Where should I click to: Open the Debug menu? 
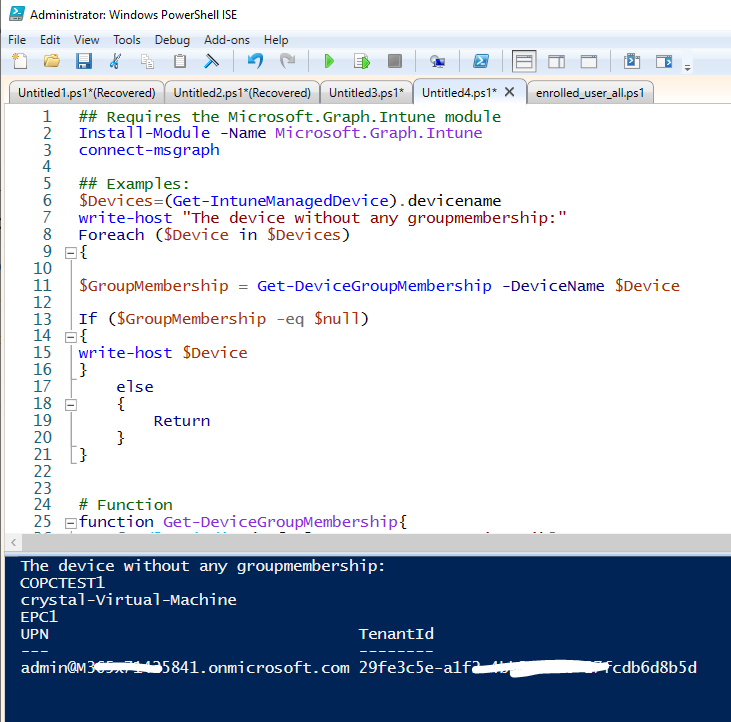(172, 40)
